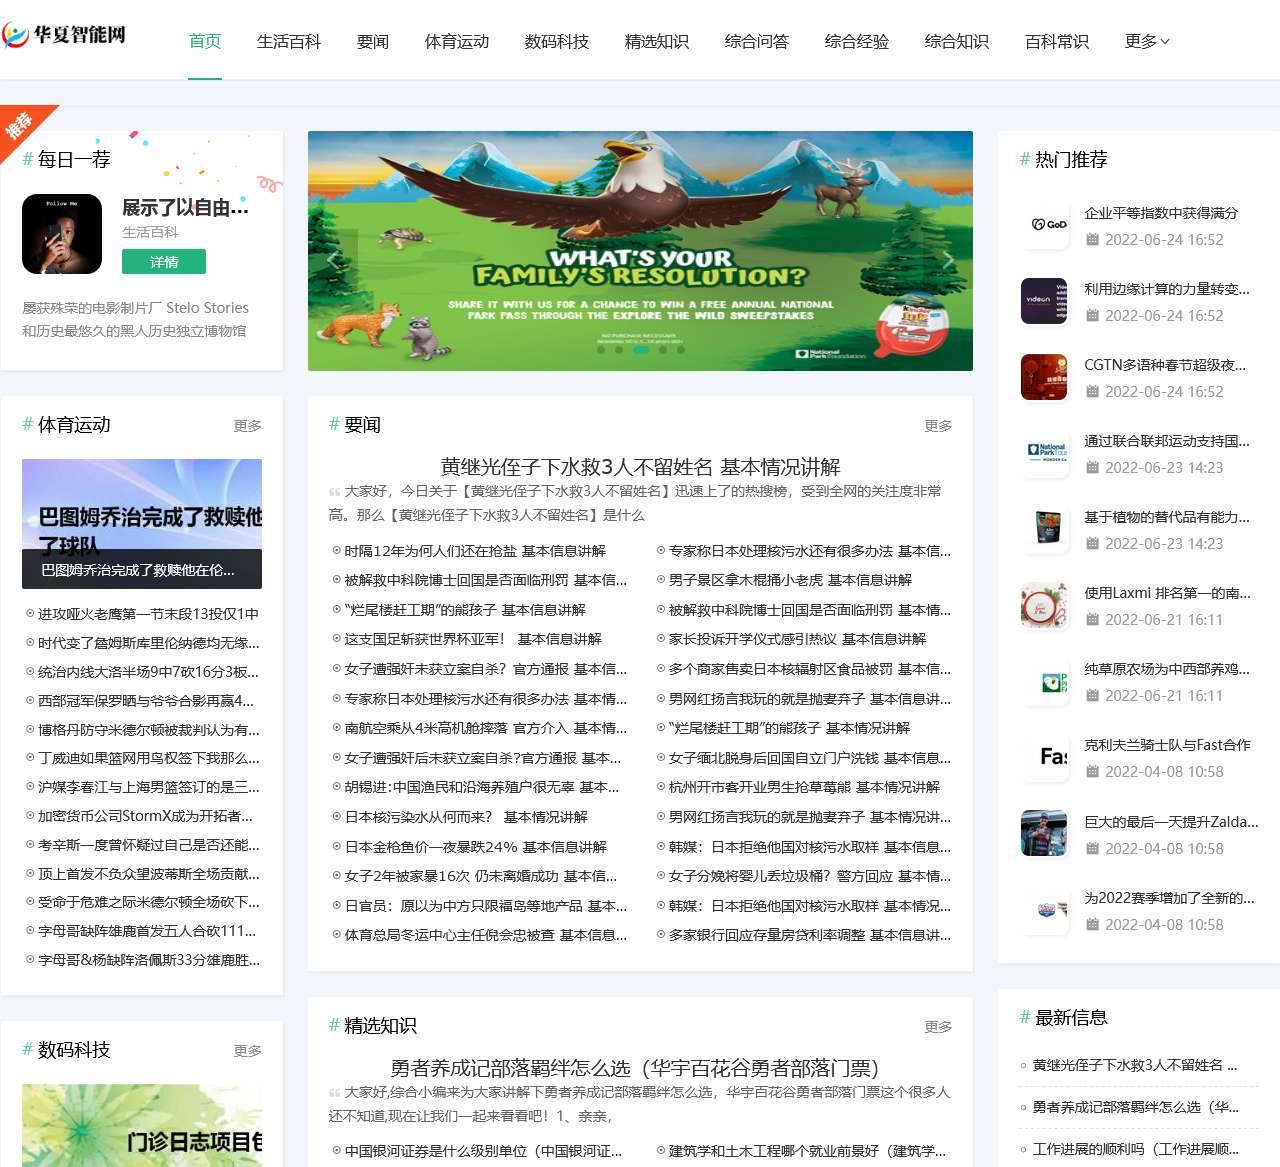This screenshot has height=1167, width=1280.
Task: Click 更多 in the 精选知识 section
Action: 938,1027
